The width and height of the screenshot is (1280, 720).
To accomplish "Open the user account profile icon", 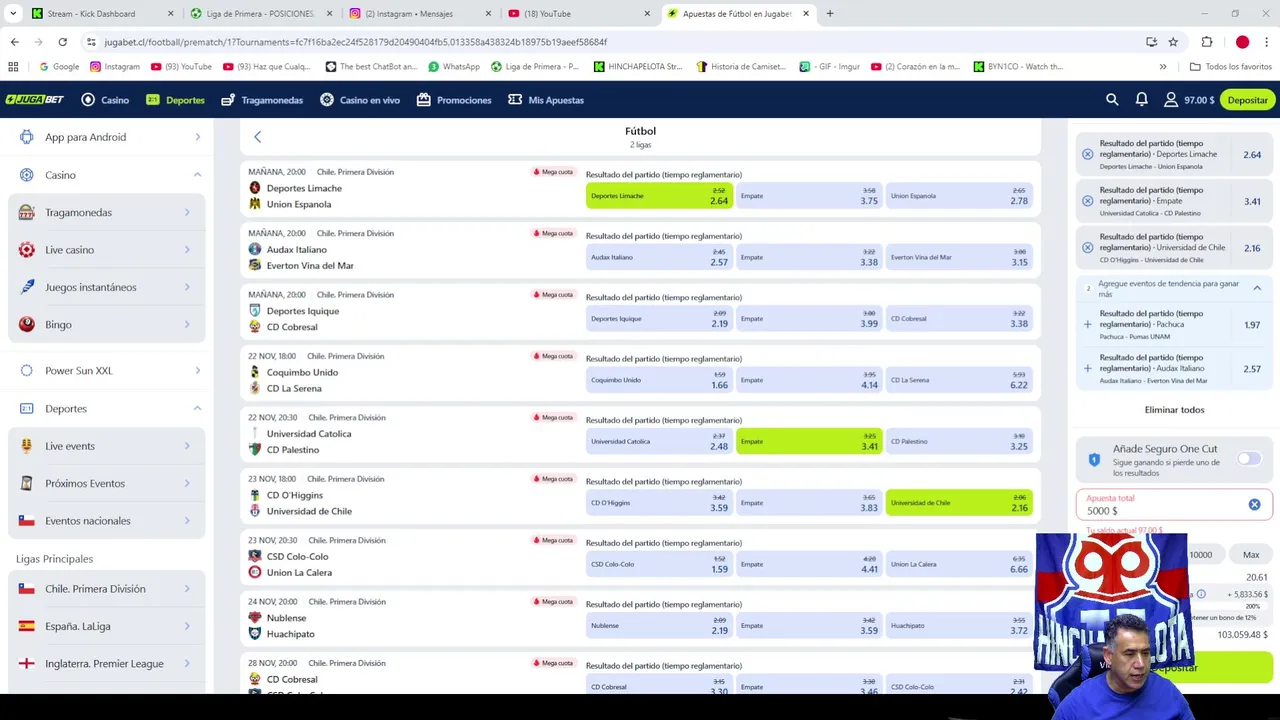I will 1170,100.
